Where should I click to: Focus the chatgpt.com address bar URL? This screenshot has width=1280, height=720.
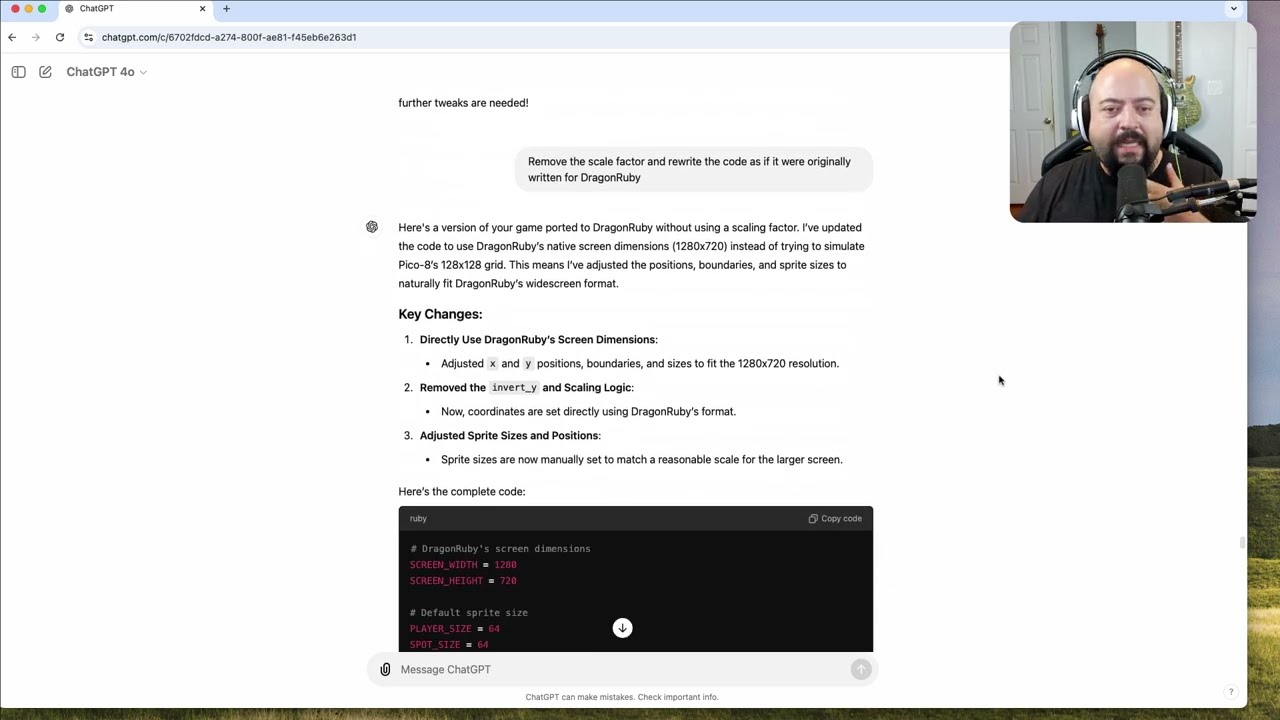click(x=229, y=37)
